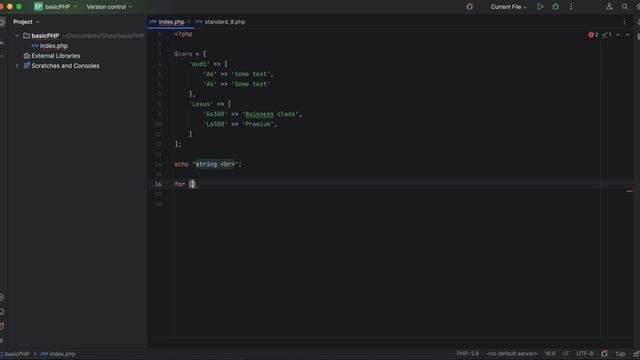Click the 'Lexus' array key on line 8
640x360 pixels.
201,104
